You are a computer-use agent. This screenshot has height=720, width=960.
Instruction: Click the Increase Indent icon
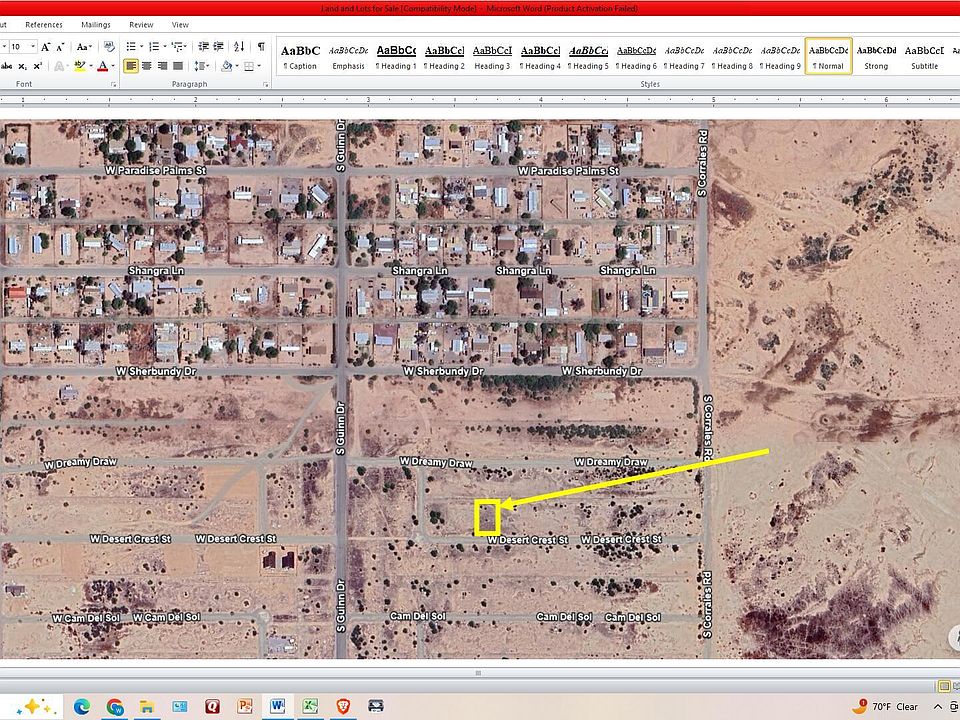tap(218, 47)
